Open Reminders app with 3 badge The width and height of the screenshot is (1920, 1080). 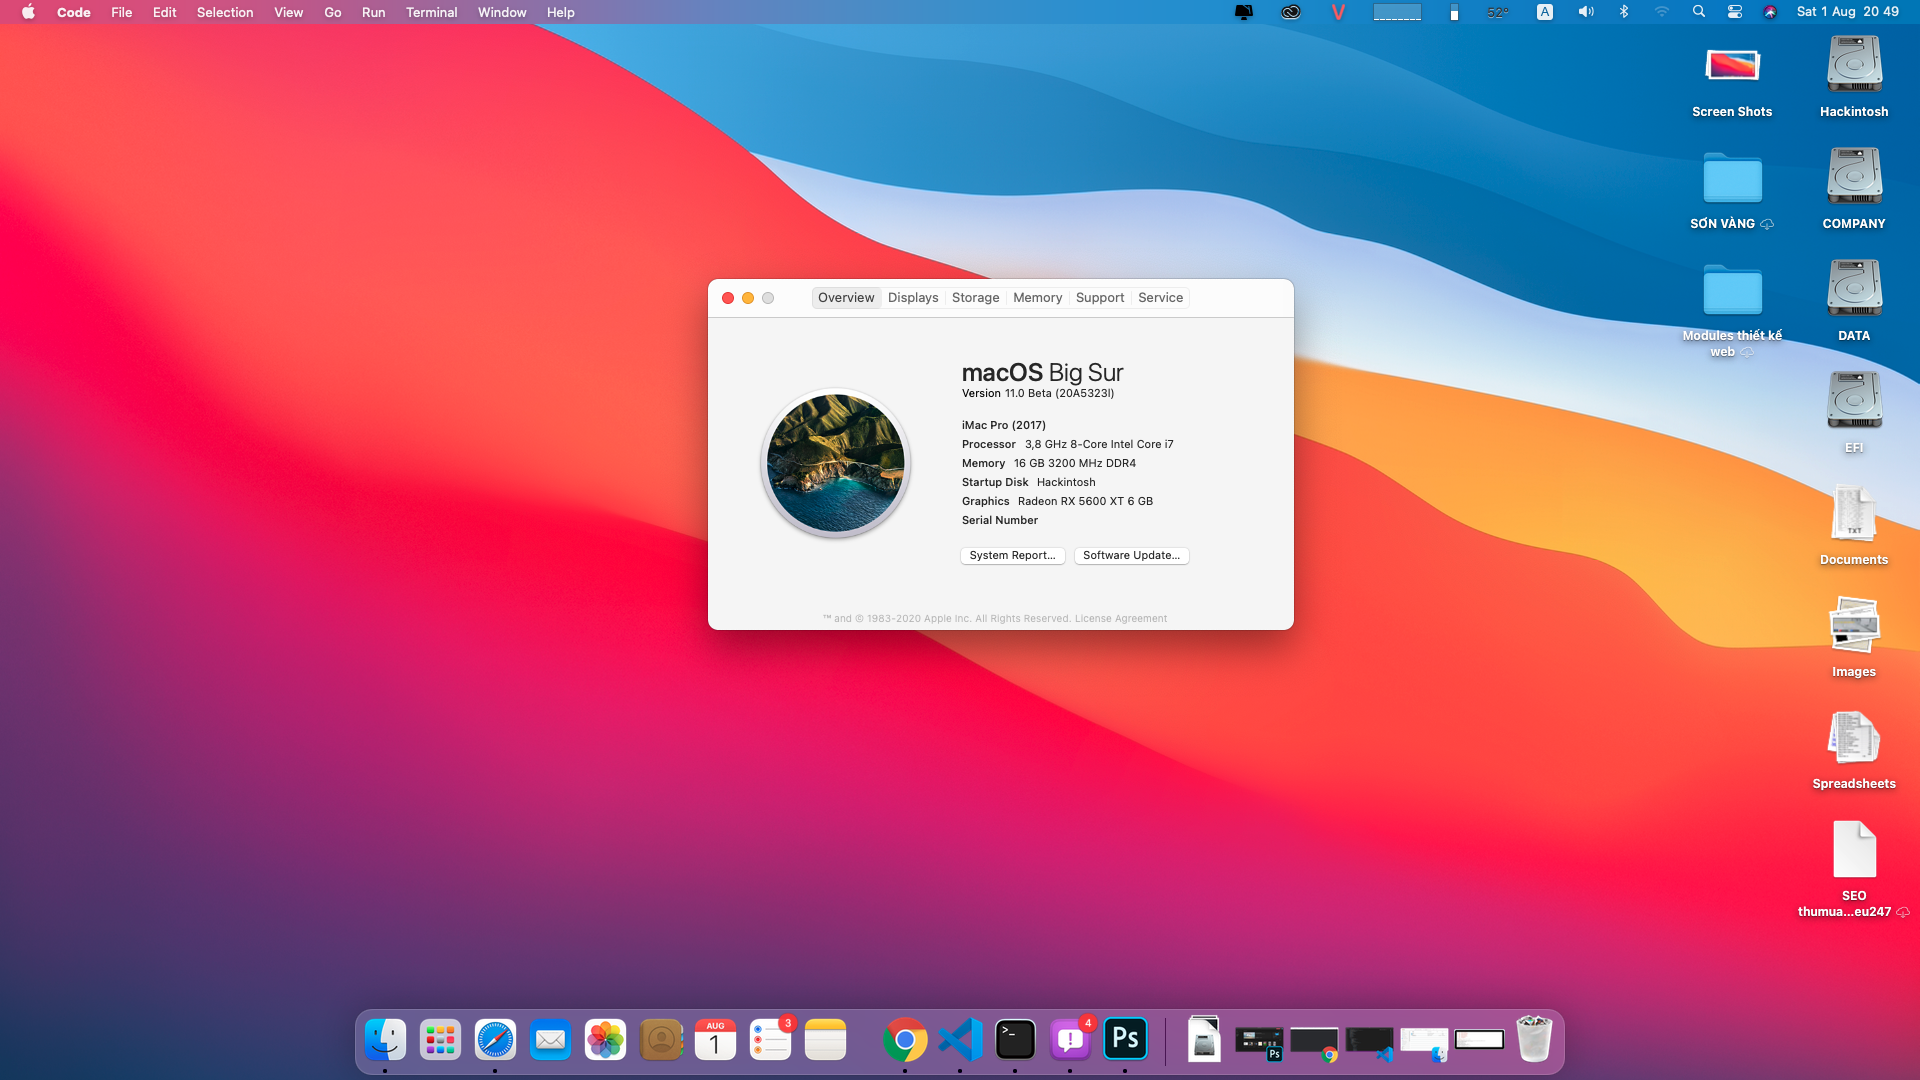point(770,1040)
